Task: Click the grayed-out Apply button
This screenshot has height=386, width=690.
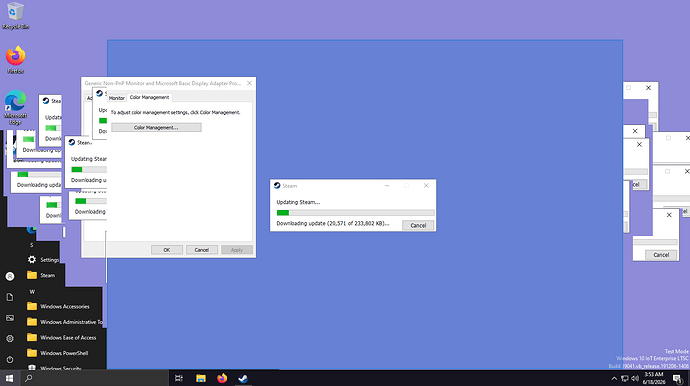Action: tap(237, 250)
